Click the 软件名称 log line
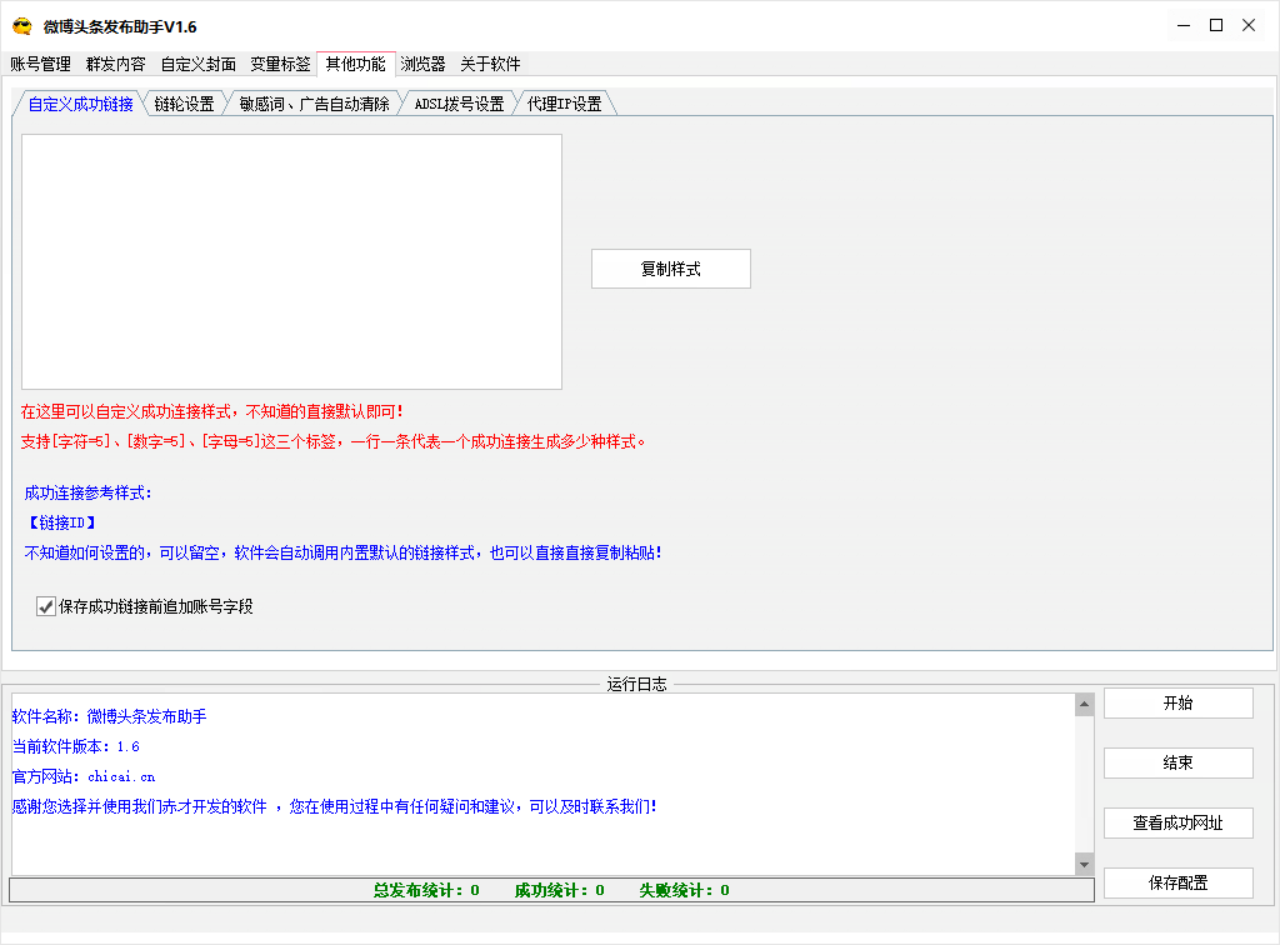This screenshot has height=945, width=1280. click(110, 716)
